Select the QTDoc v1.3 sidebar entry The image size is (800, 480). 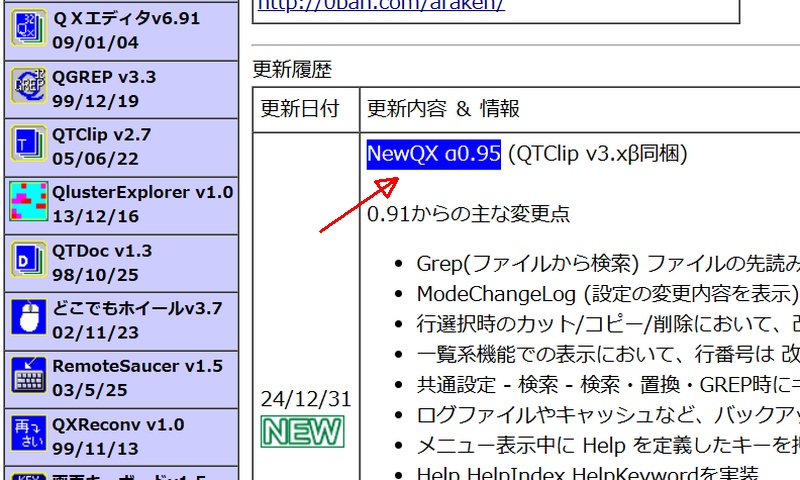101,250
